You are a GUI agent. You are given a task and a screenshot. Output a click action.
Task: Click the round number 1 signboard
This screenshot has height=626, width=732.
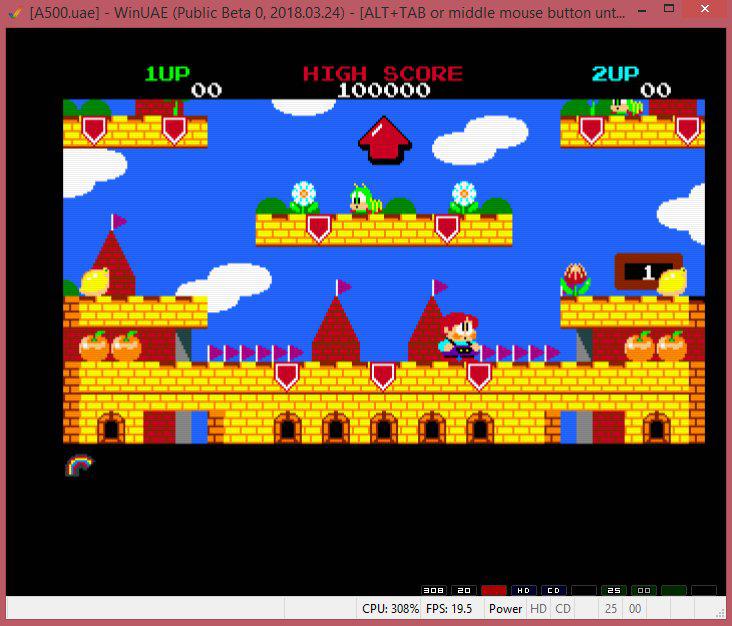pyautogui.click(x=648, y=272)
